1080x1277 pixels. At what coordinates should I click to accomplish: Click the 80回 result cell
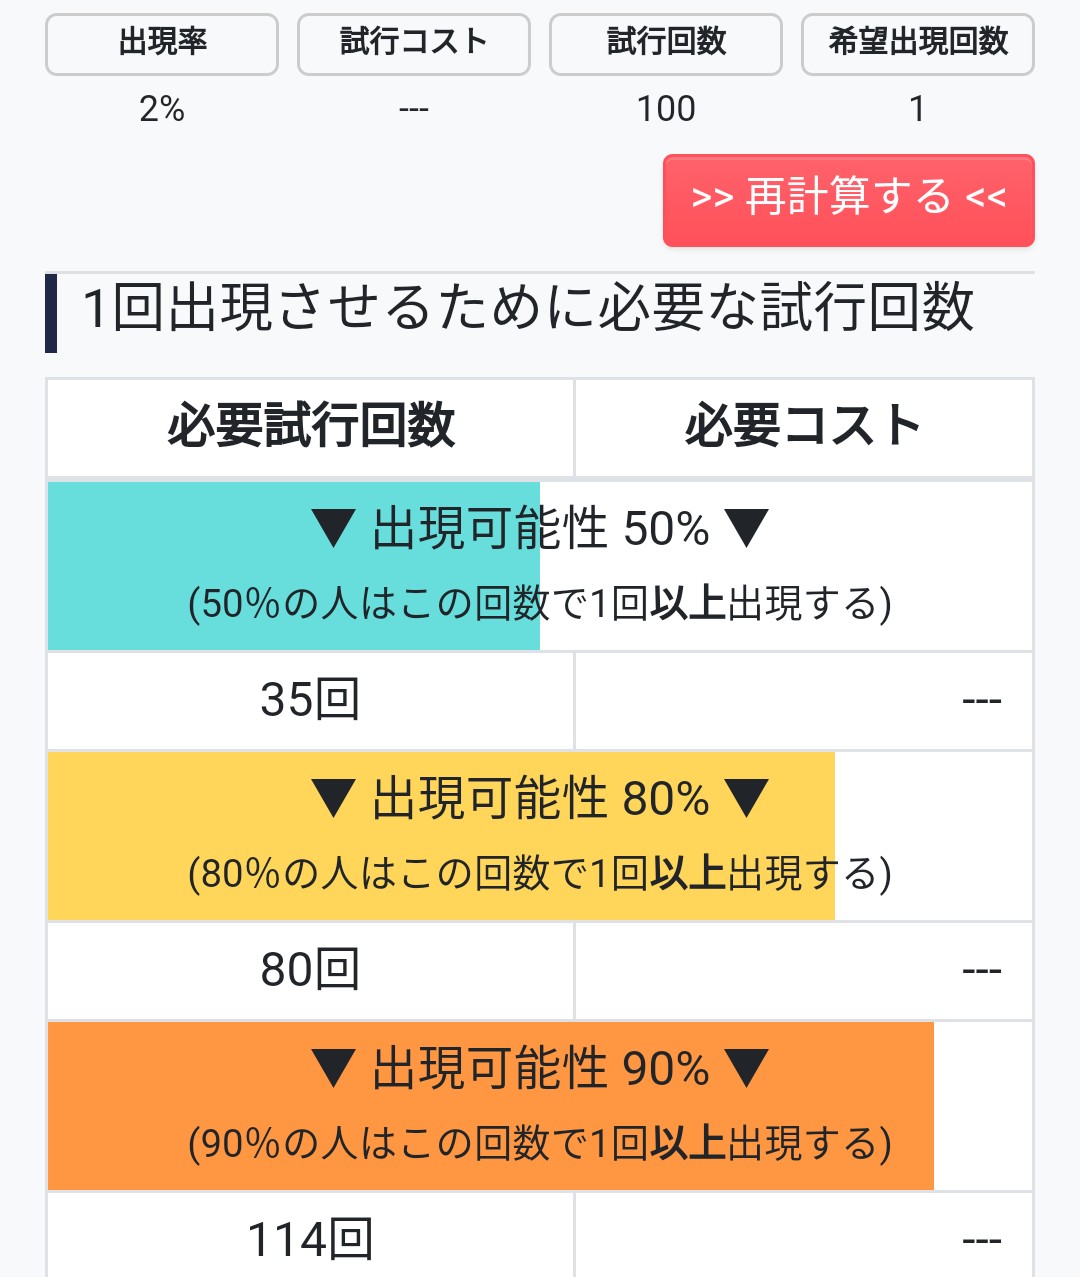pos(310,970)
